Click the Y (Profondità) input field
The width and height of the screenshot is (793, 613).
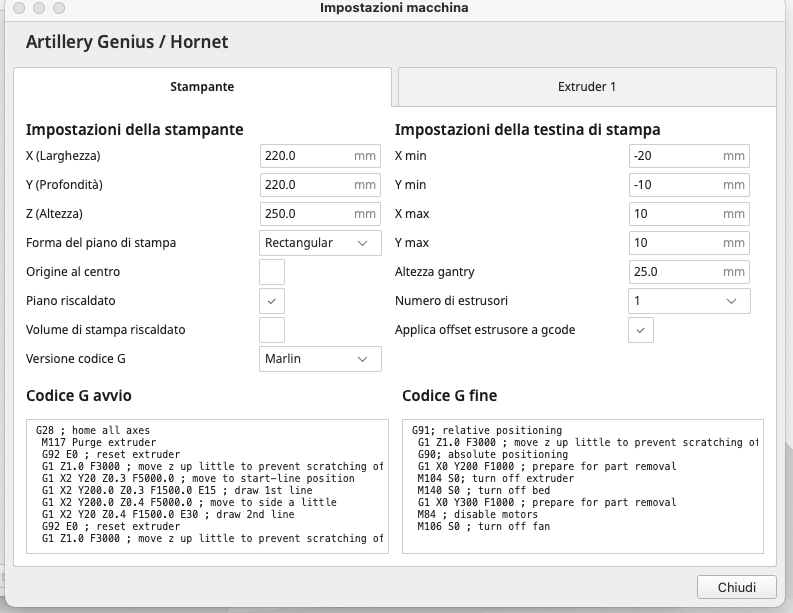coord(320,185)
